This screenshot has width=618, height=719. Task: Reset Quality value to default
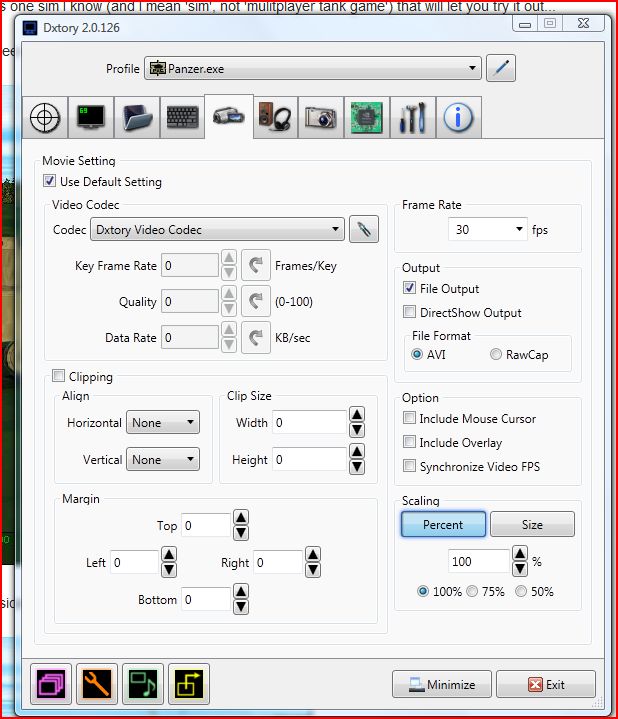click(256, 301)
